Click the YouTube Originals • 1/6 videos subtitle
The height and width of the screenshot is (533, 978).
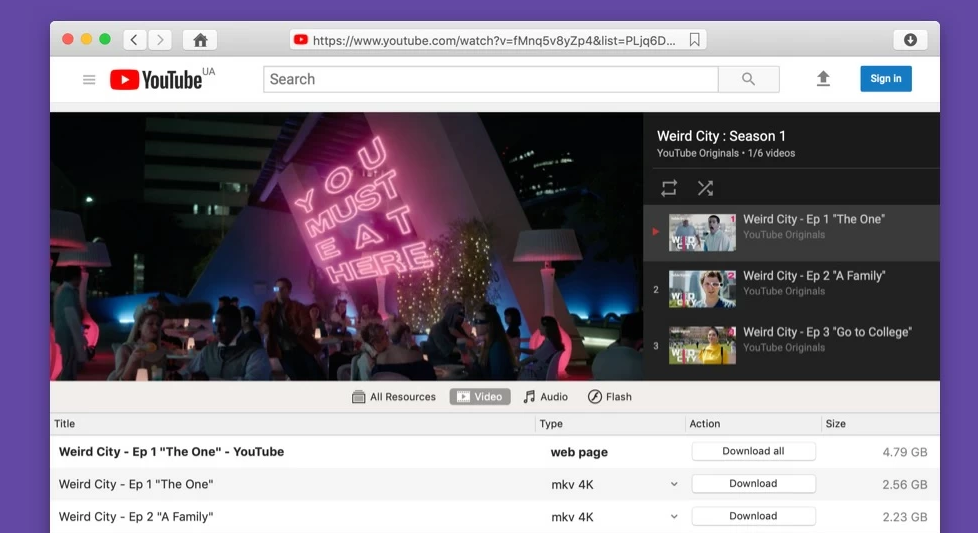click(x=726, y=153)
